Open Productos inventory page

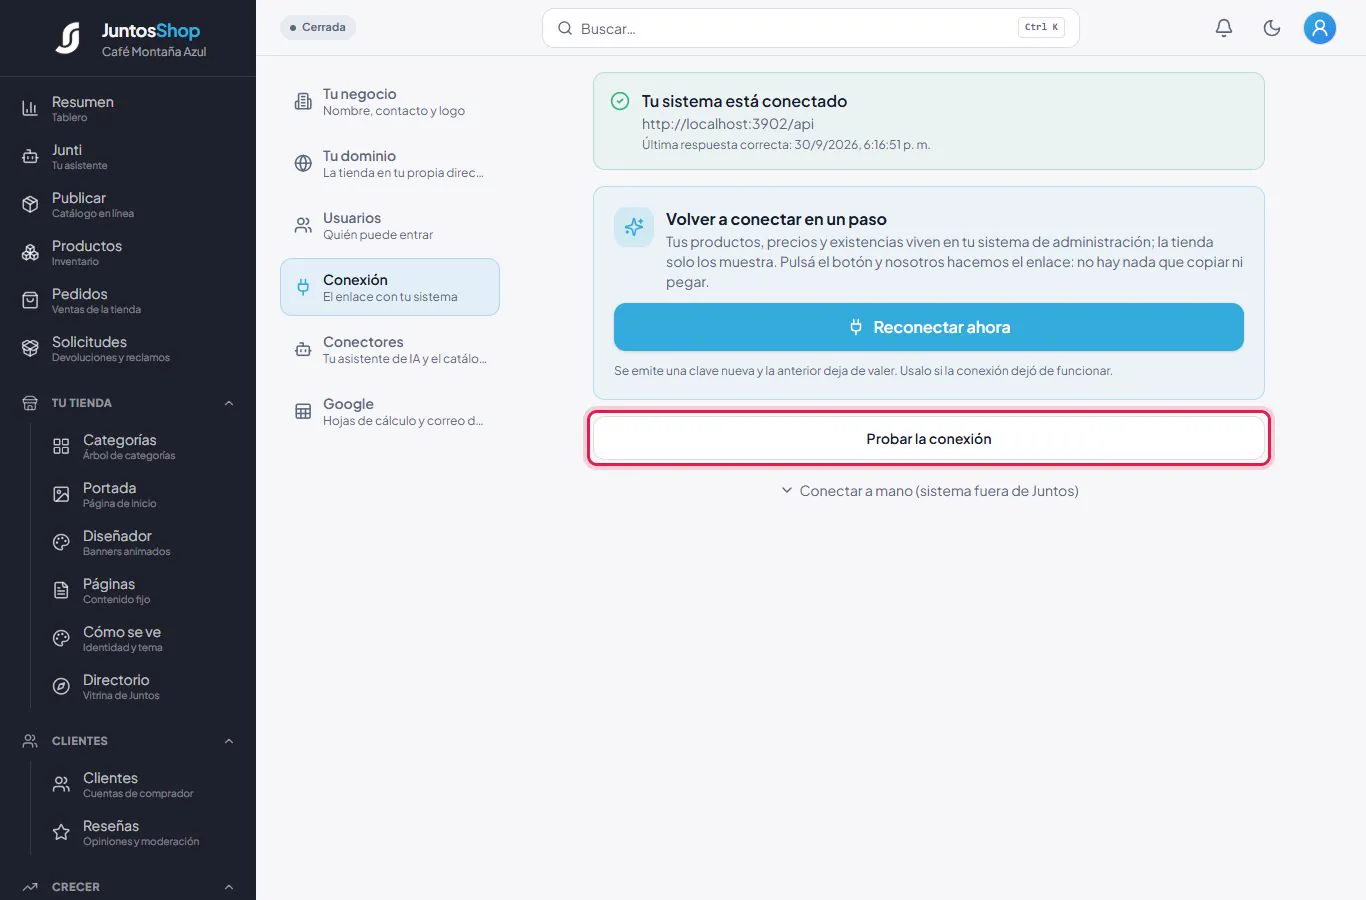click(x=128, y=252)
